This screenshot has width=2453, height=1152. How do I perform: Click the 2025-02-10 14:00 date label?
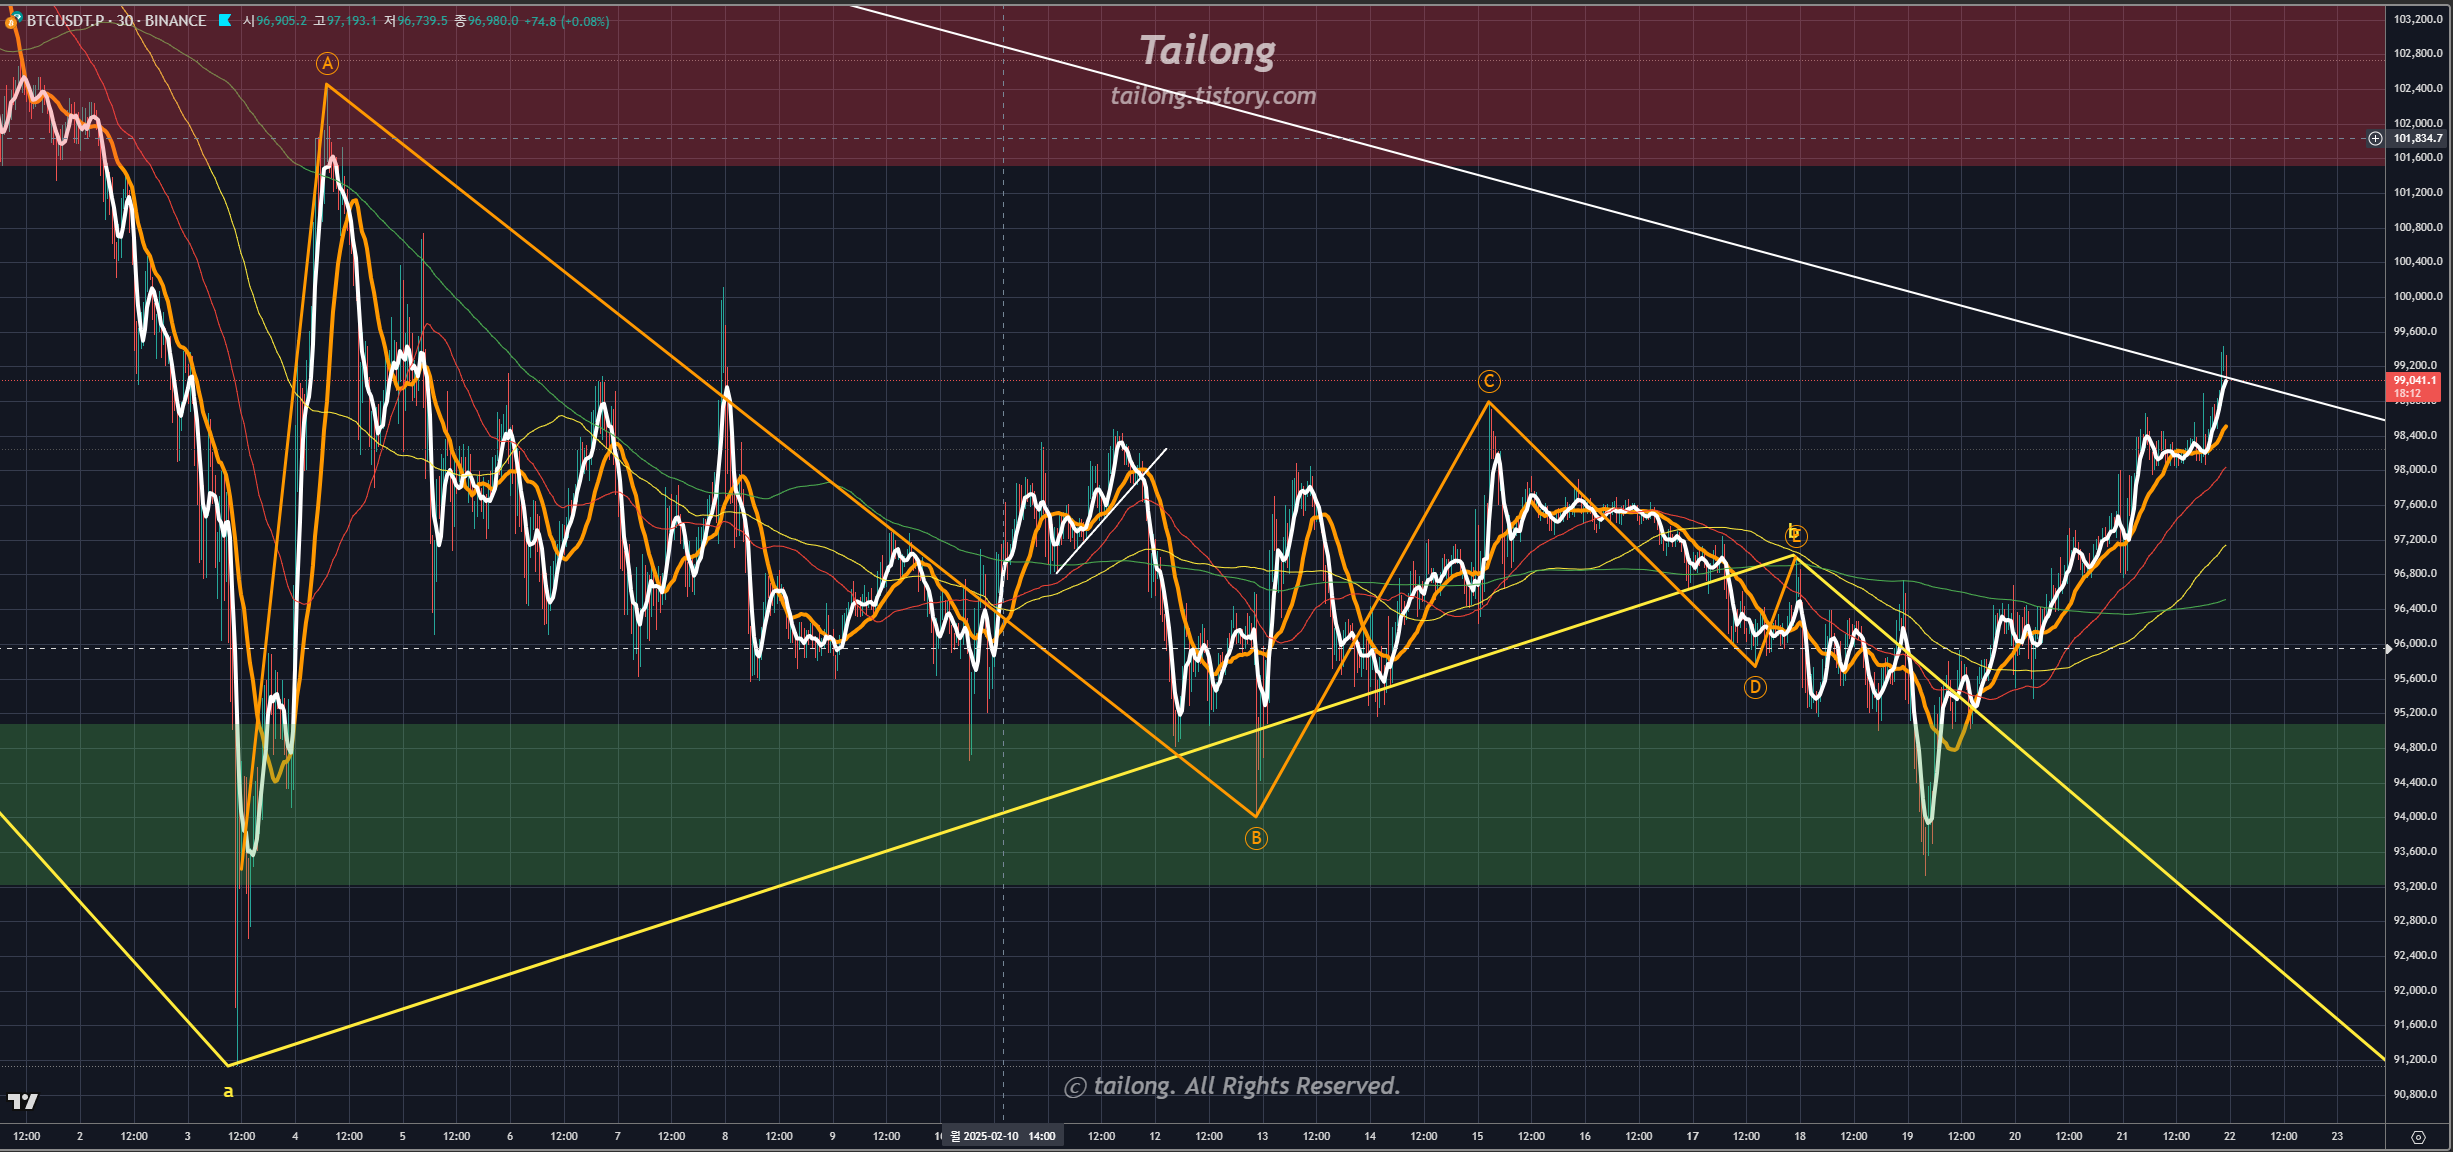pyautogui.click(x=1003, y=1136)
